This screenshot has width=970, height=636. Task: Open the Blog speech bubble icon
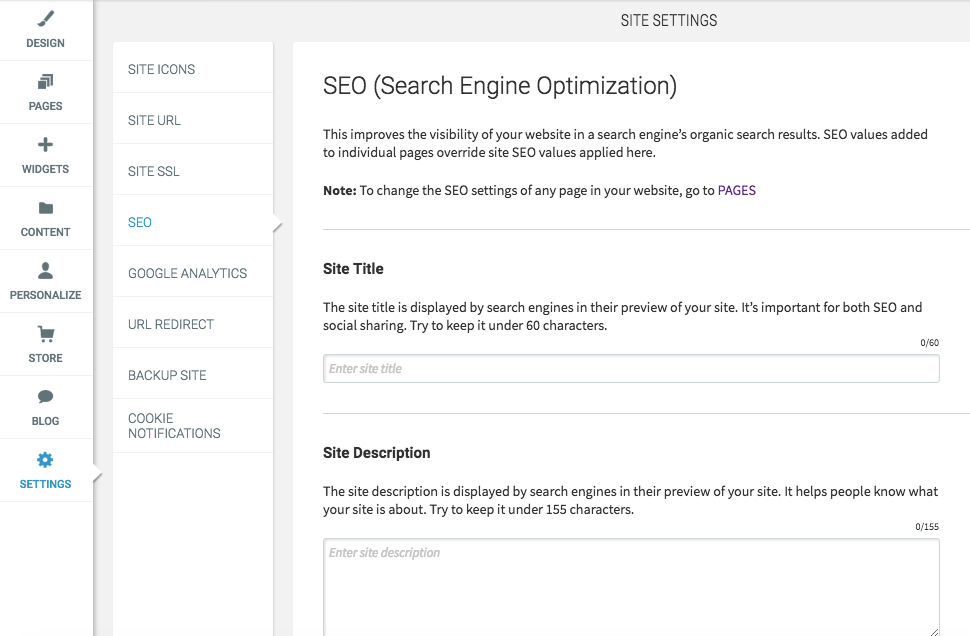(45, 397)
